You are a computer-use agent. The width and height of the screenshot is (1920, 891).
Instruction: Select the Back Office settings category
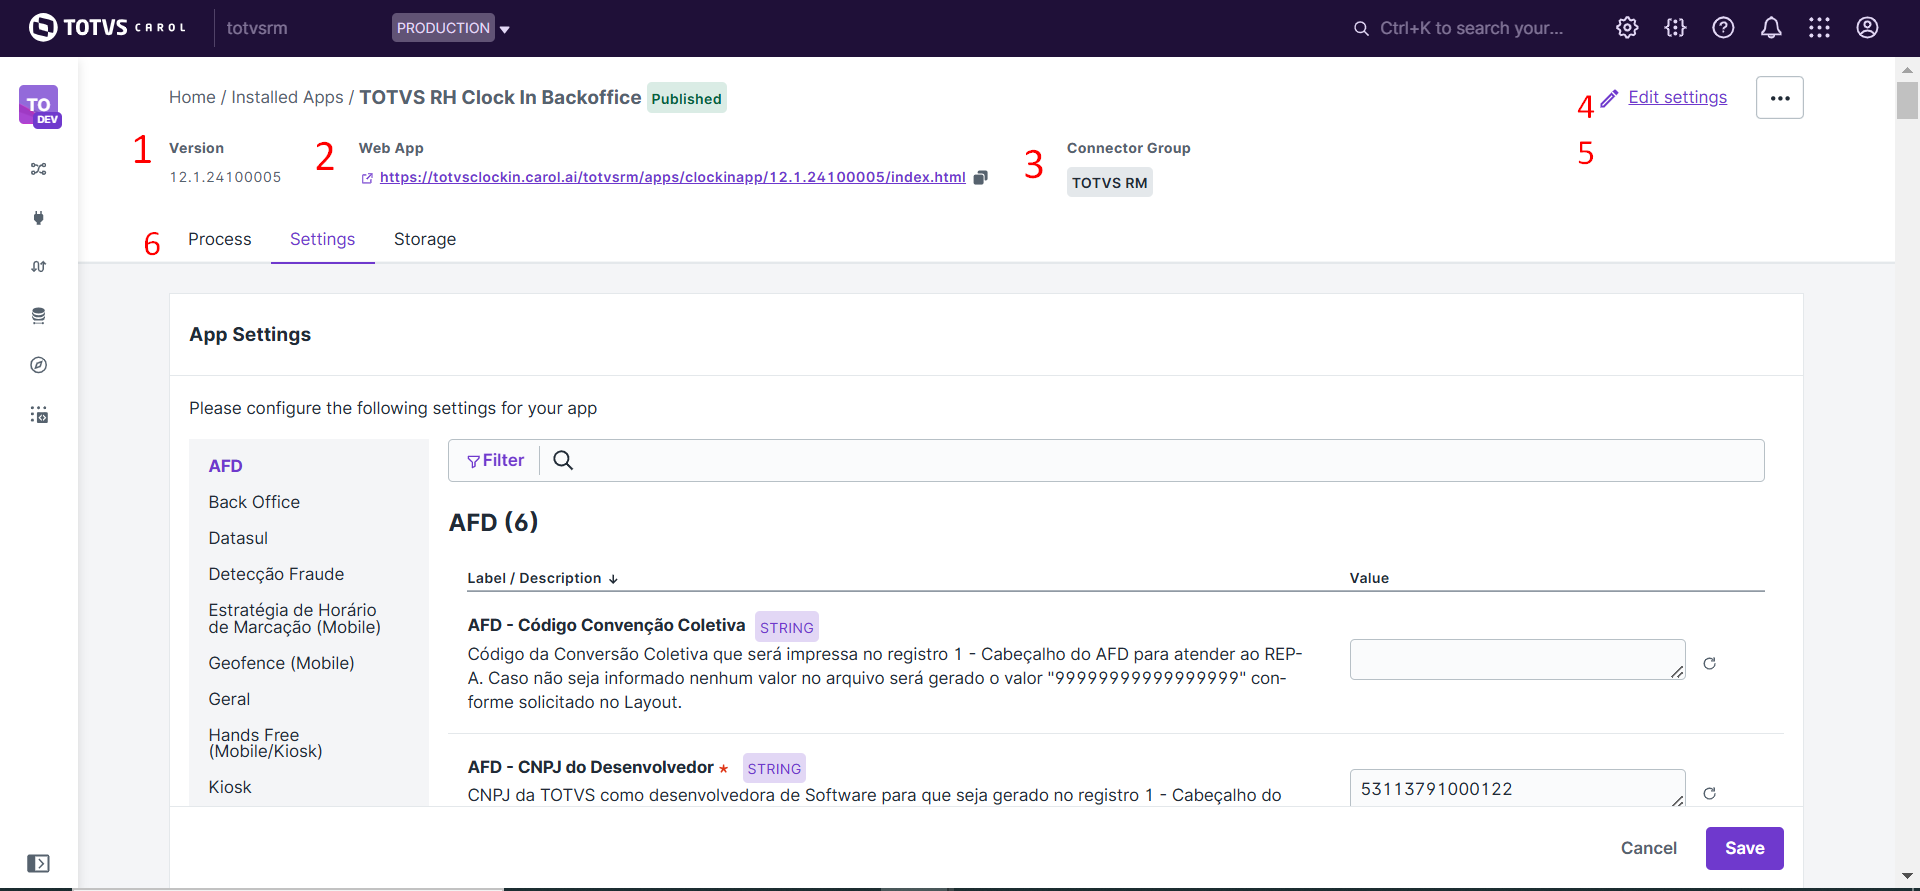[x=254, y=502]
